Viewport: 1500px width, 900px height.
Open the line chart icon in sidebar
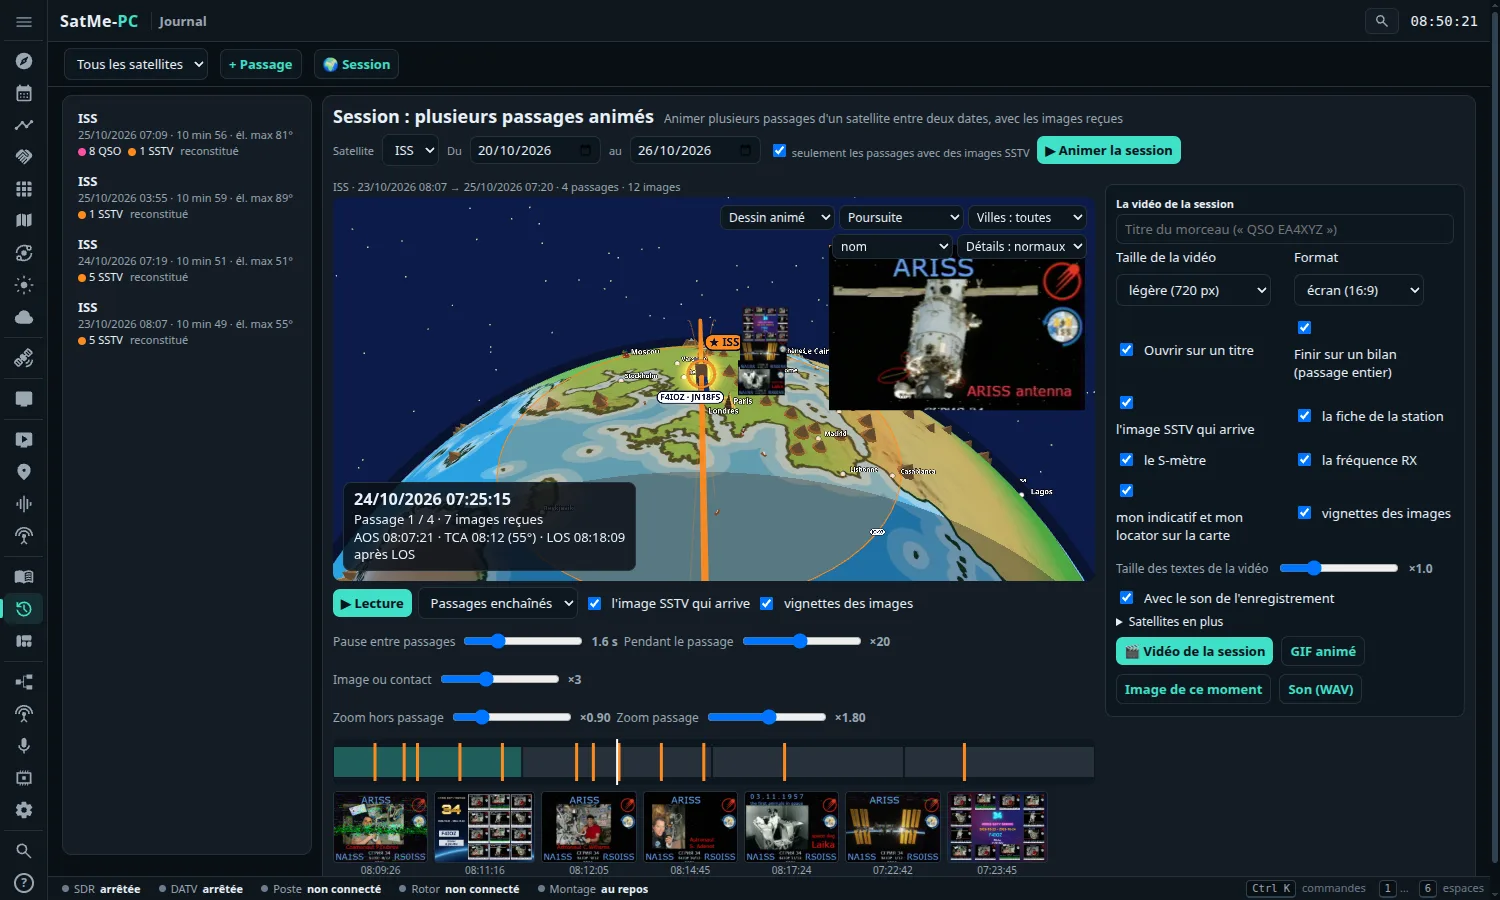(24, 125)
